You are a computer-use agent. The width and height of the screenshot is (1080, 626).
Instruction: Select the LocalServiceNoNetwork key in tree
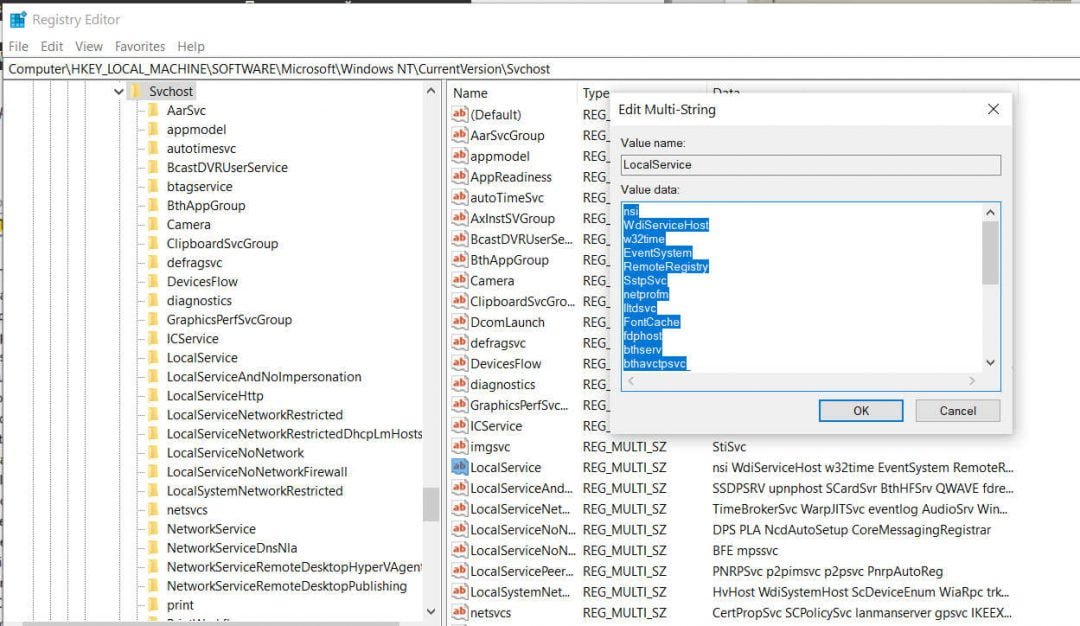click(x=235, y=453)
